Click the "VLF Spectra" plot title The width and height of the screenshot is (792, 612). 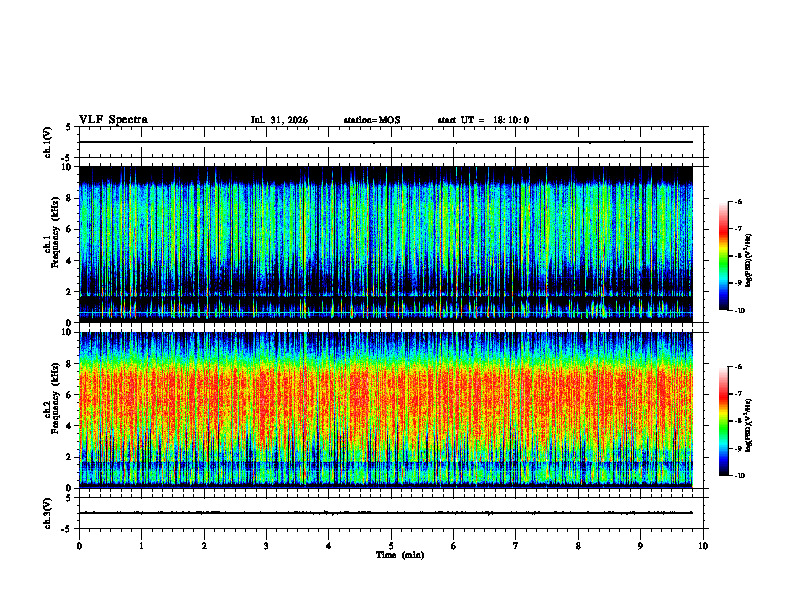tap(113, 120)
